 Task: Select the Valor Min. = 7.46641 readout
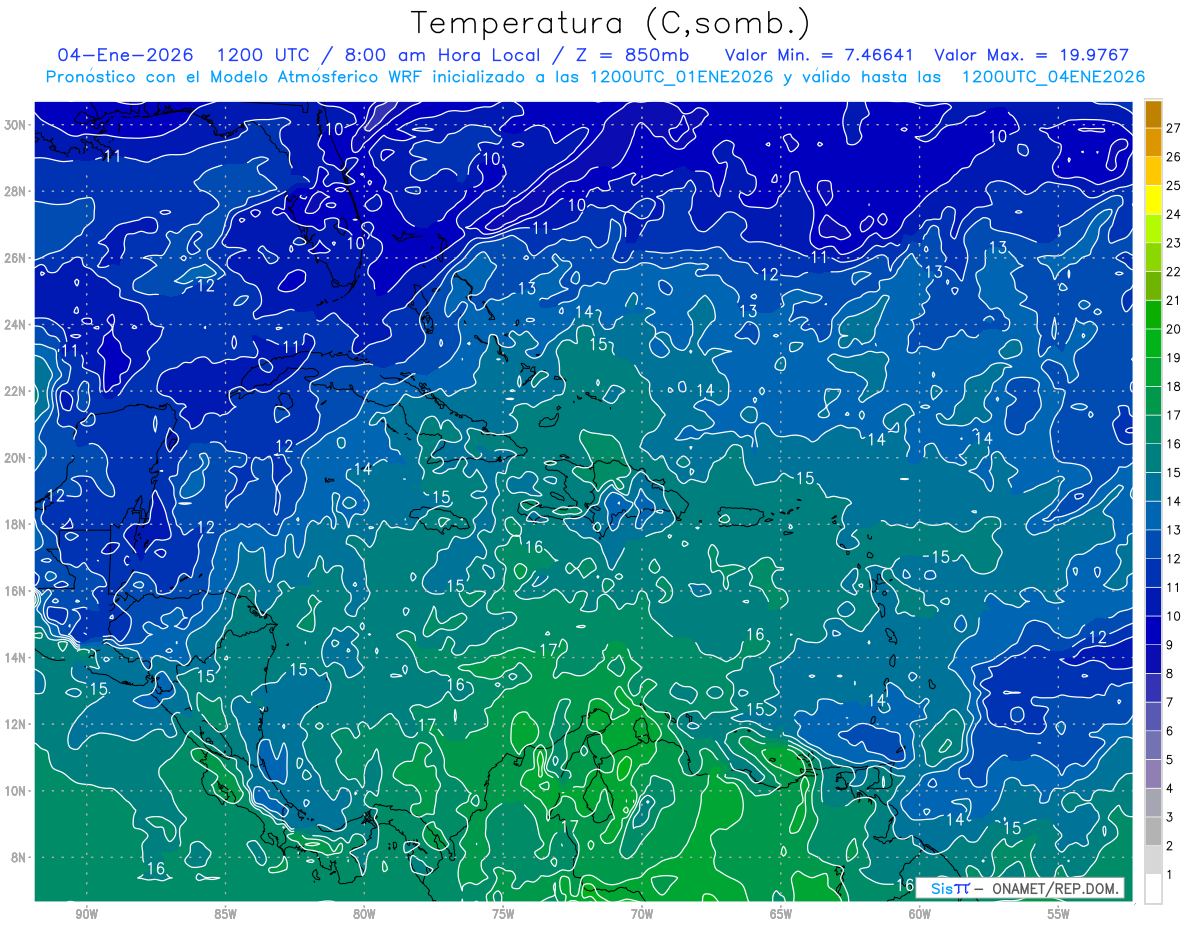click(820, 55)
